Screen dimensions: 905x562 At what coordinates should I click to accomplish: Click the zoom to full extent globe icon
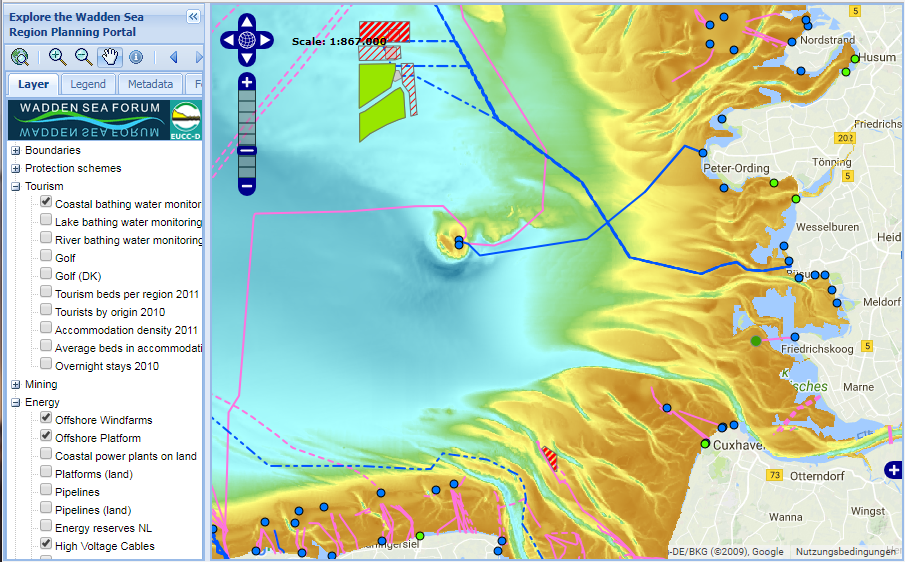20,57
